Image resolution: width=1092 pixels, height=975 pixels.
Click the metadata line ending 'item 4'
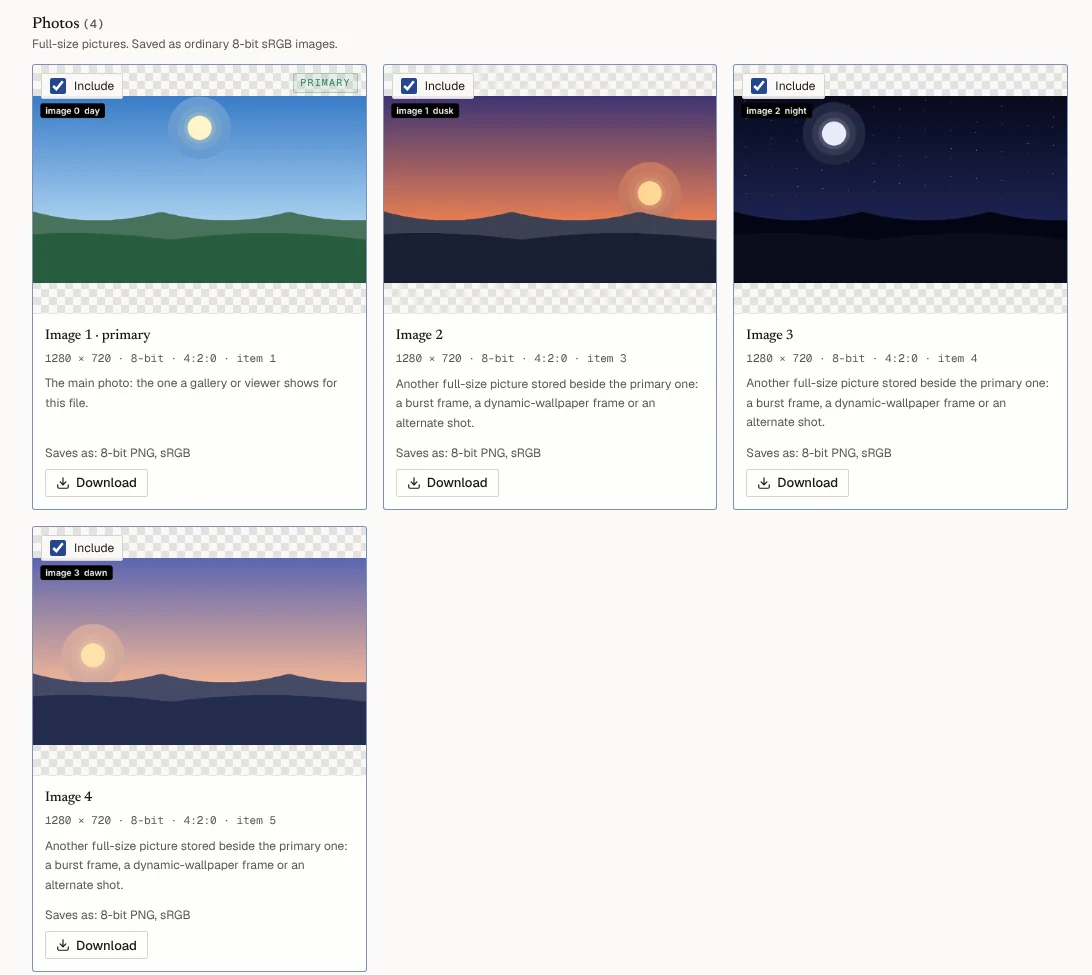861,359
